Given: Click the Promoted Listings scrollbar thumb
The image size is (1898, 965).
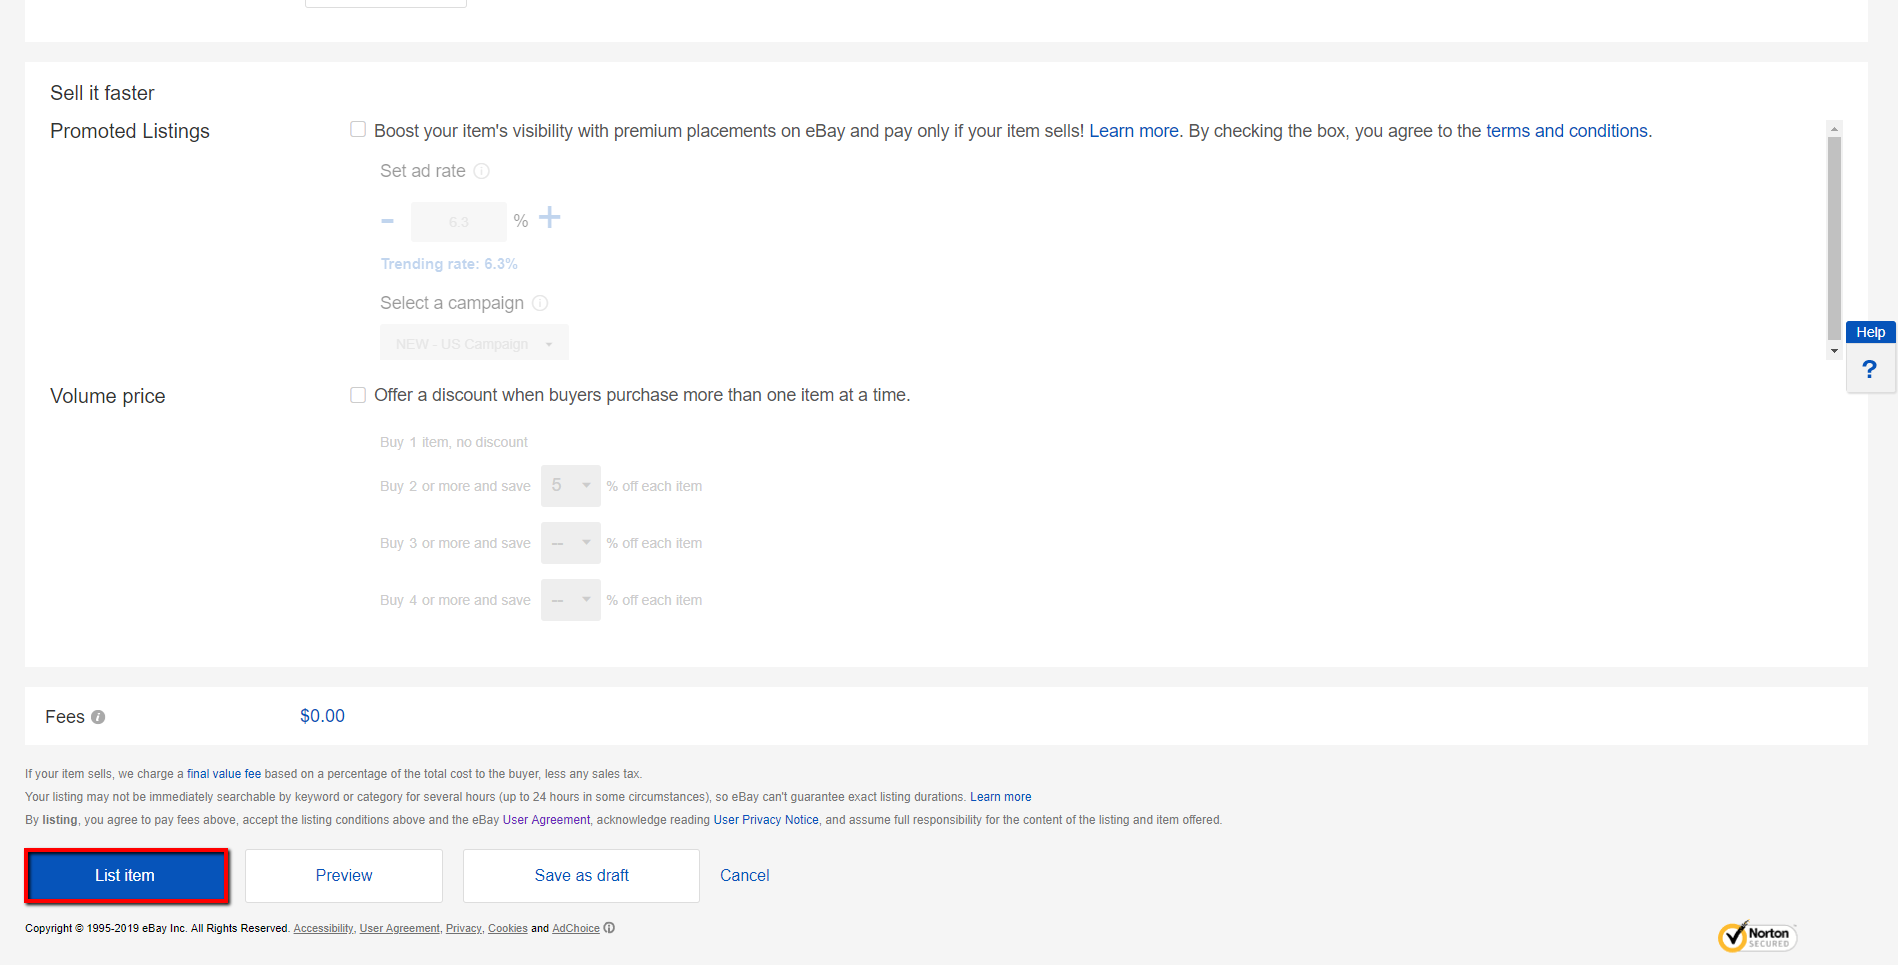Looking at the screenshot, I should 1834,238.
